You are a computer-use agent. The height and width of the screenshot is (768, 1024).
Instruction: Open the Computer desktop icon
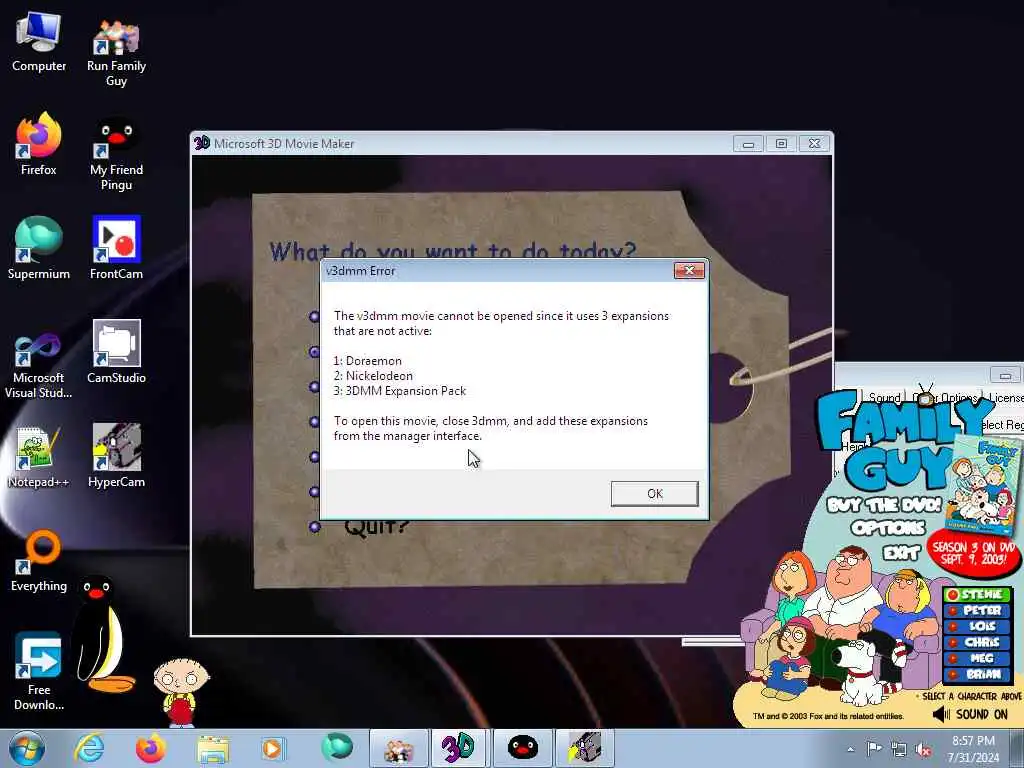39,42
